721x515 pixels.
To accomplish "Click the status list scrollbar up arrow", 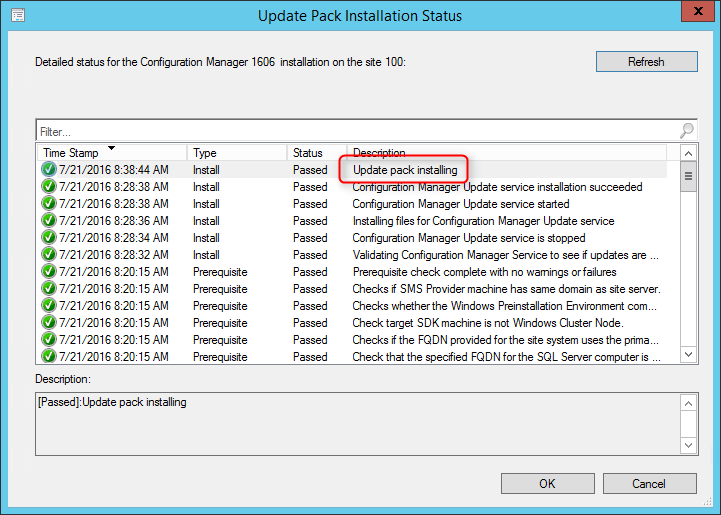I will [688, 154].
